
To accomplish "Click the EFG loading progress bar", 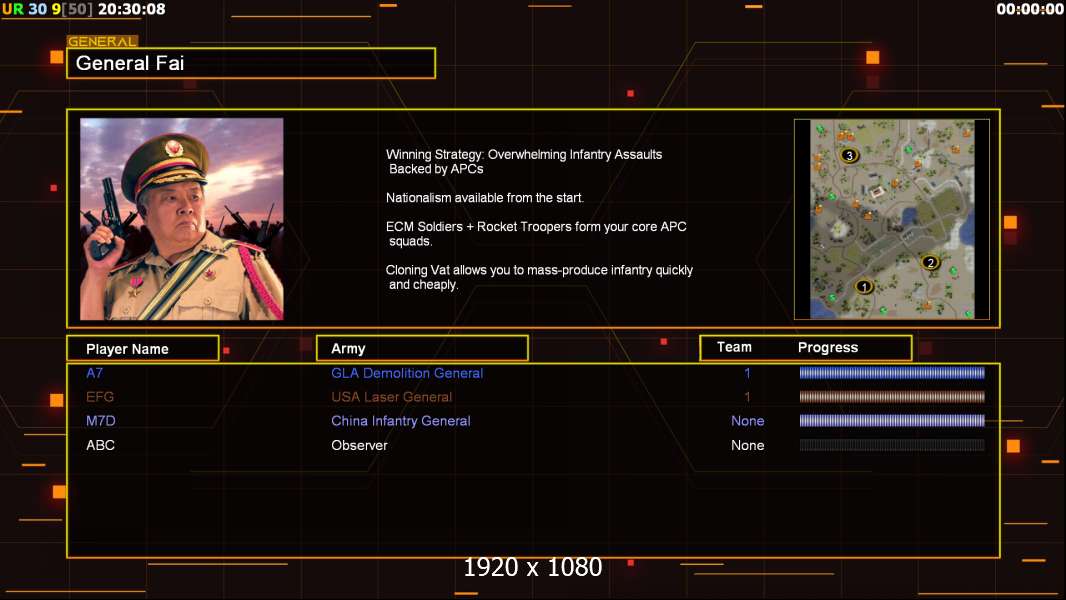I will coord(892,397).
